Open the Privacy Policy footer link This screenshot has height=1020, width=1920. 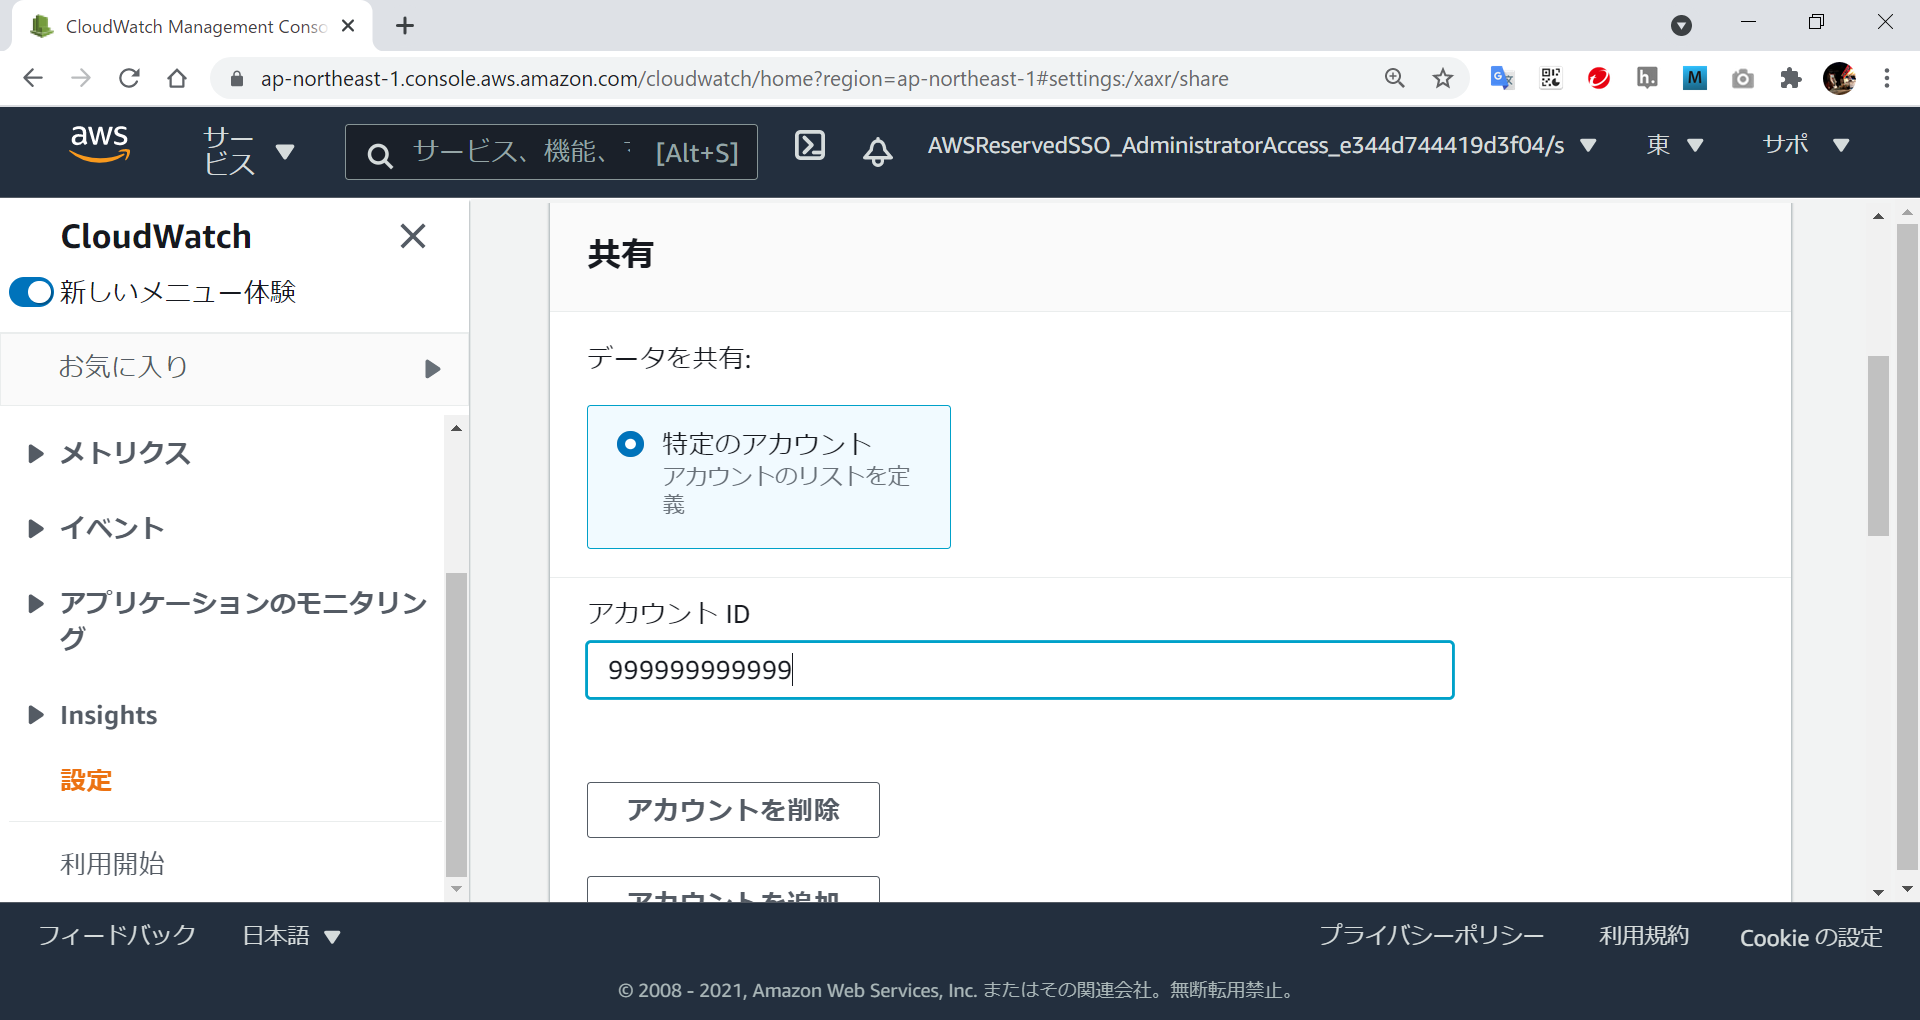pyautogui.click(x=1431, y=936)
